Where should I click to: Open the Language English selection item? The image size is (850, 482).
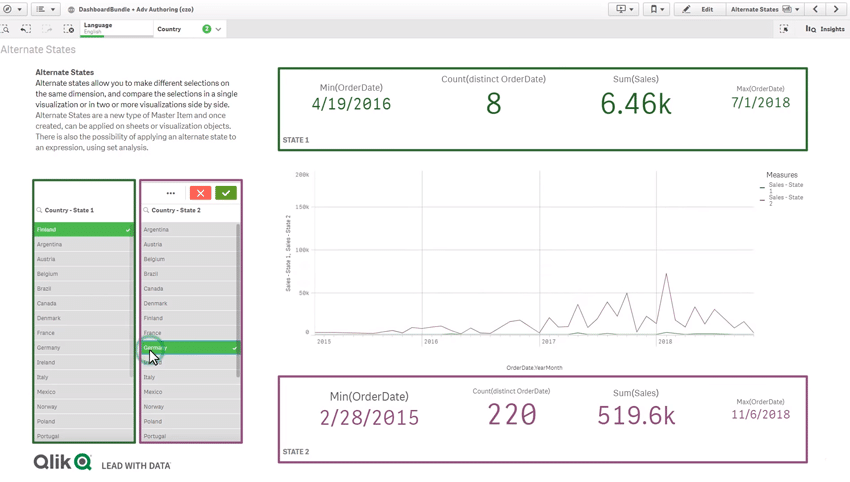pyautogui.click(x=116, y=28)
